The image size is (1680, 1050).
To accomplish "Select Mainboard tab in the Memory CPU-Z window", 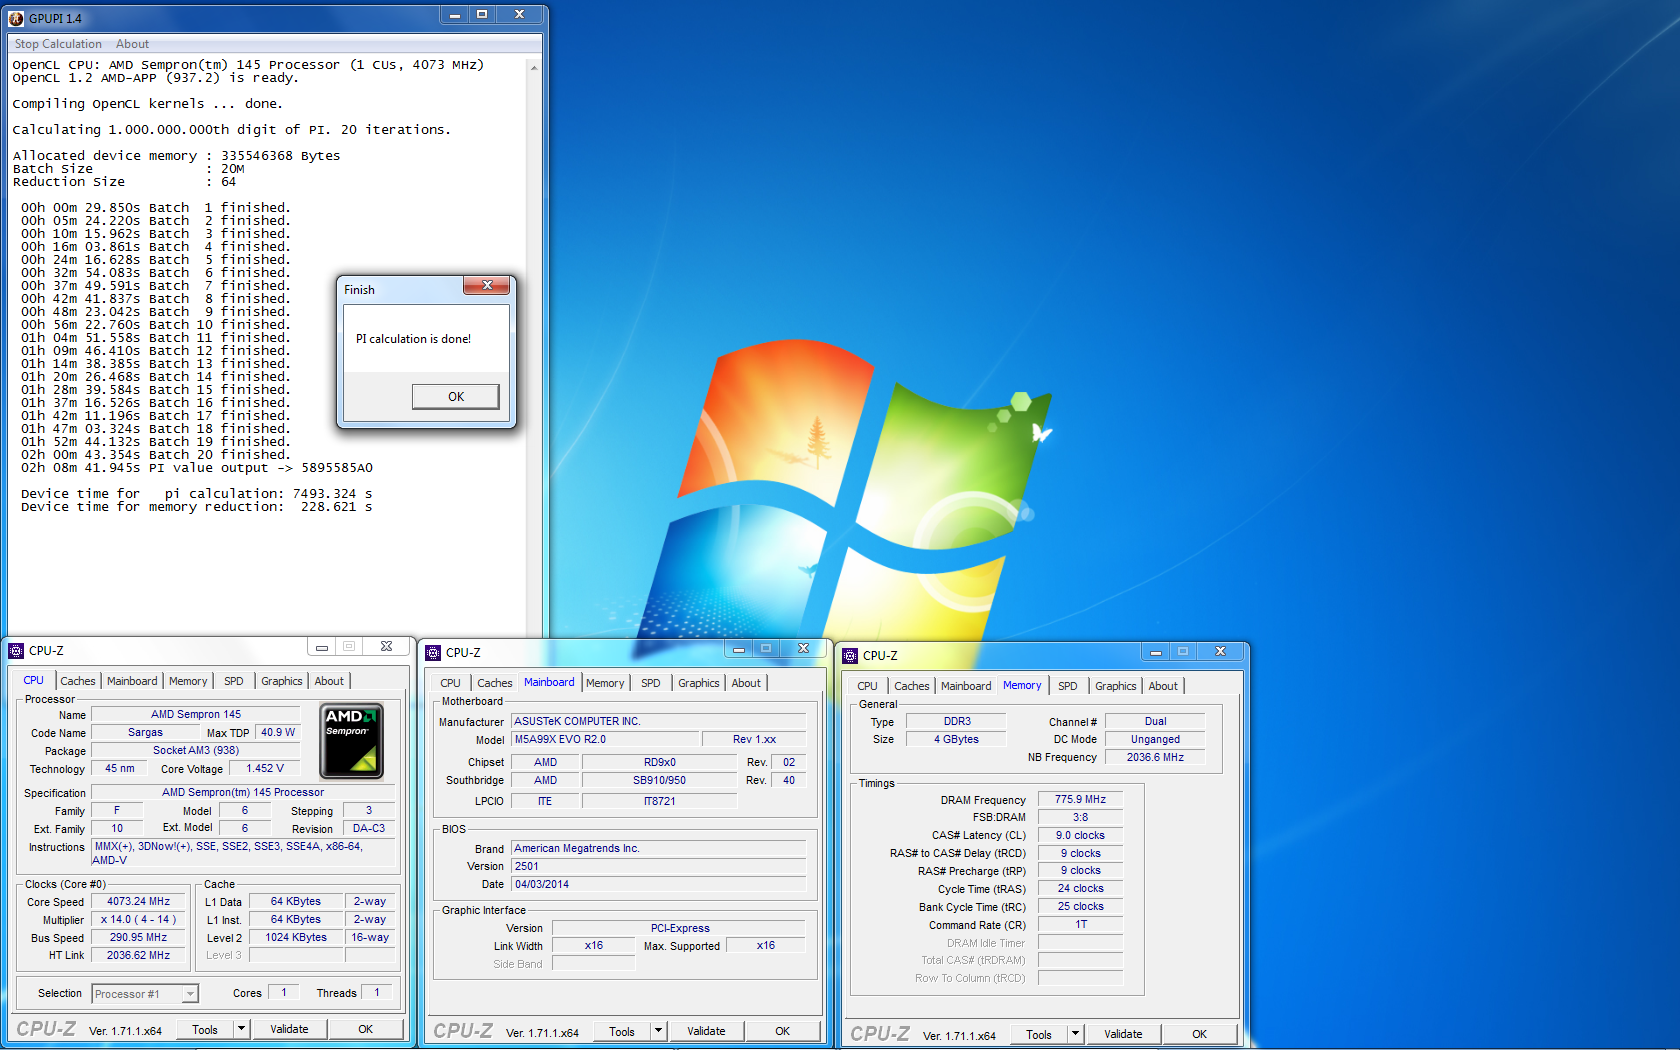I will pyautogui.click(x=966, y=686).
